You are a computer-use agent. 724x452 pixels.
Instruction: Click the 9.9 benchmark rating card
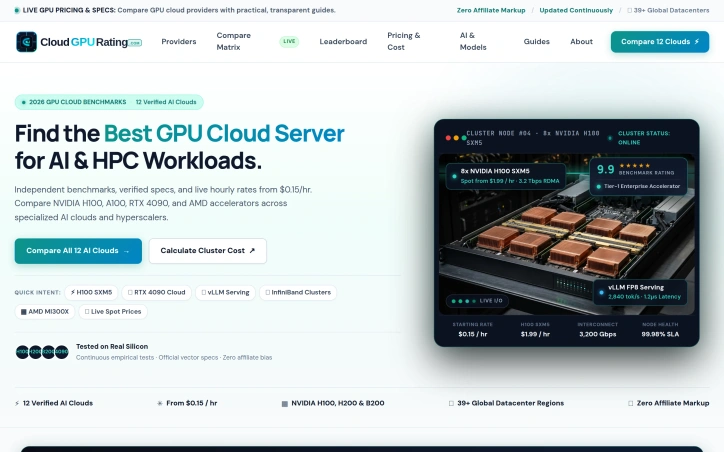pyautogui.click(x=638, y=176)
